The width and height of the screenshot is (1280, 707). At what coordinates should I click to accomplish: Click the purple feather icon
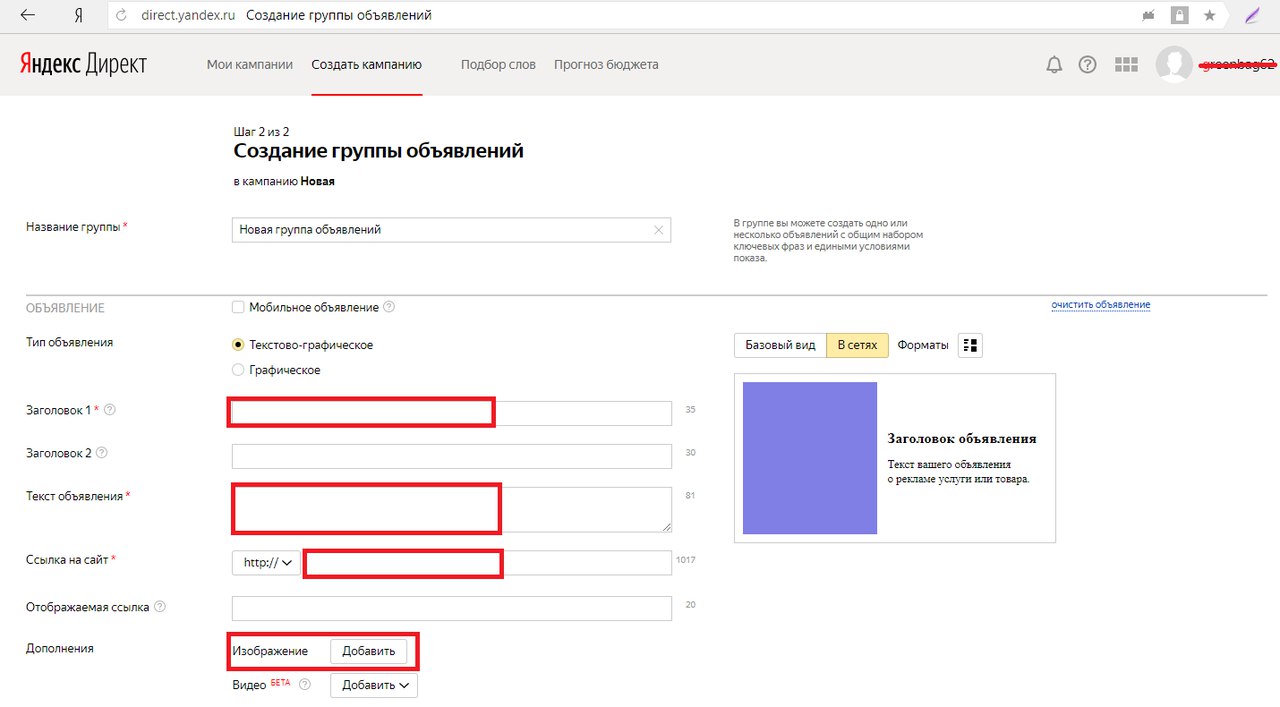(1252, 16)
